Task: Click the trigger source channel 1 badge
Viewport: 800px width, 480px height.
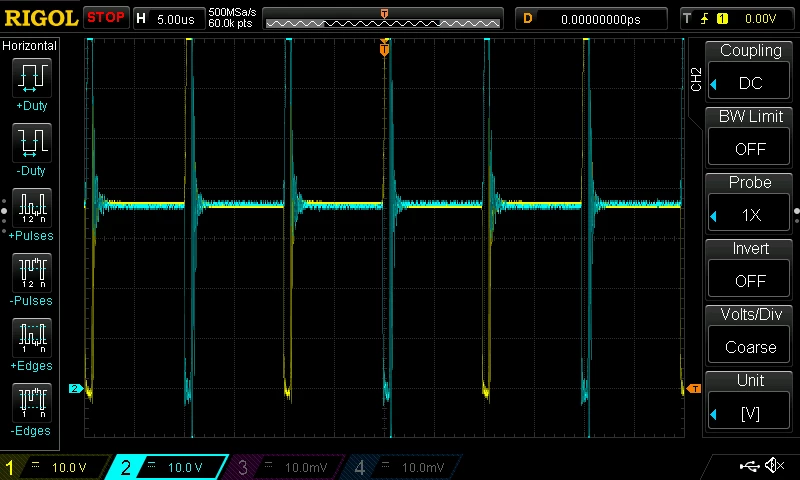Action: pos(722,19)
